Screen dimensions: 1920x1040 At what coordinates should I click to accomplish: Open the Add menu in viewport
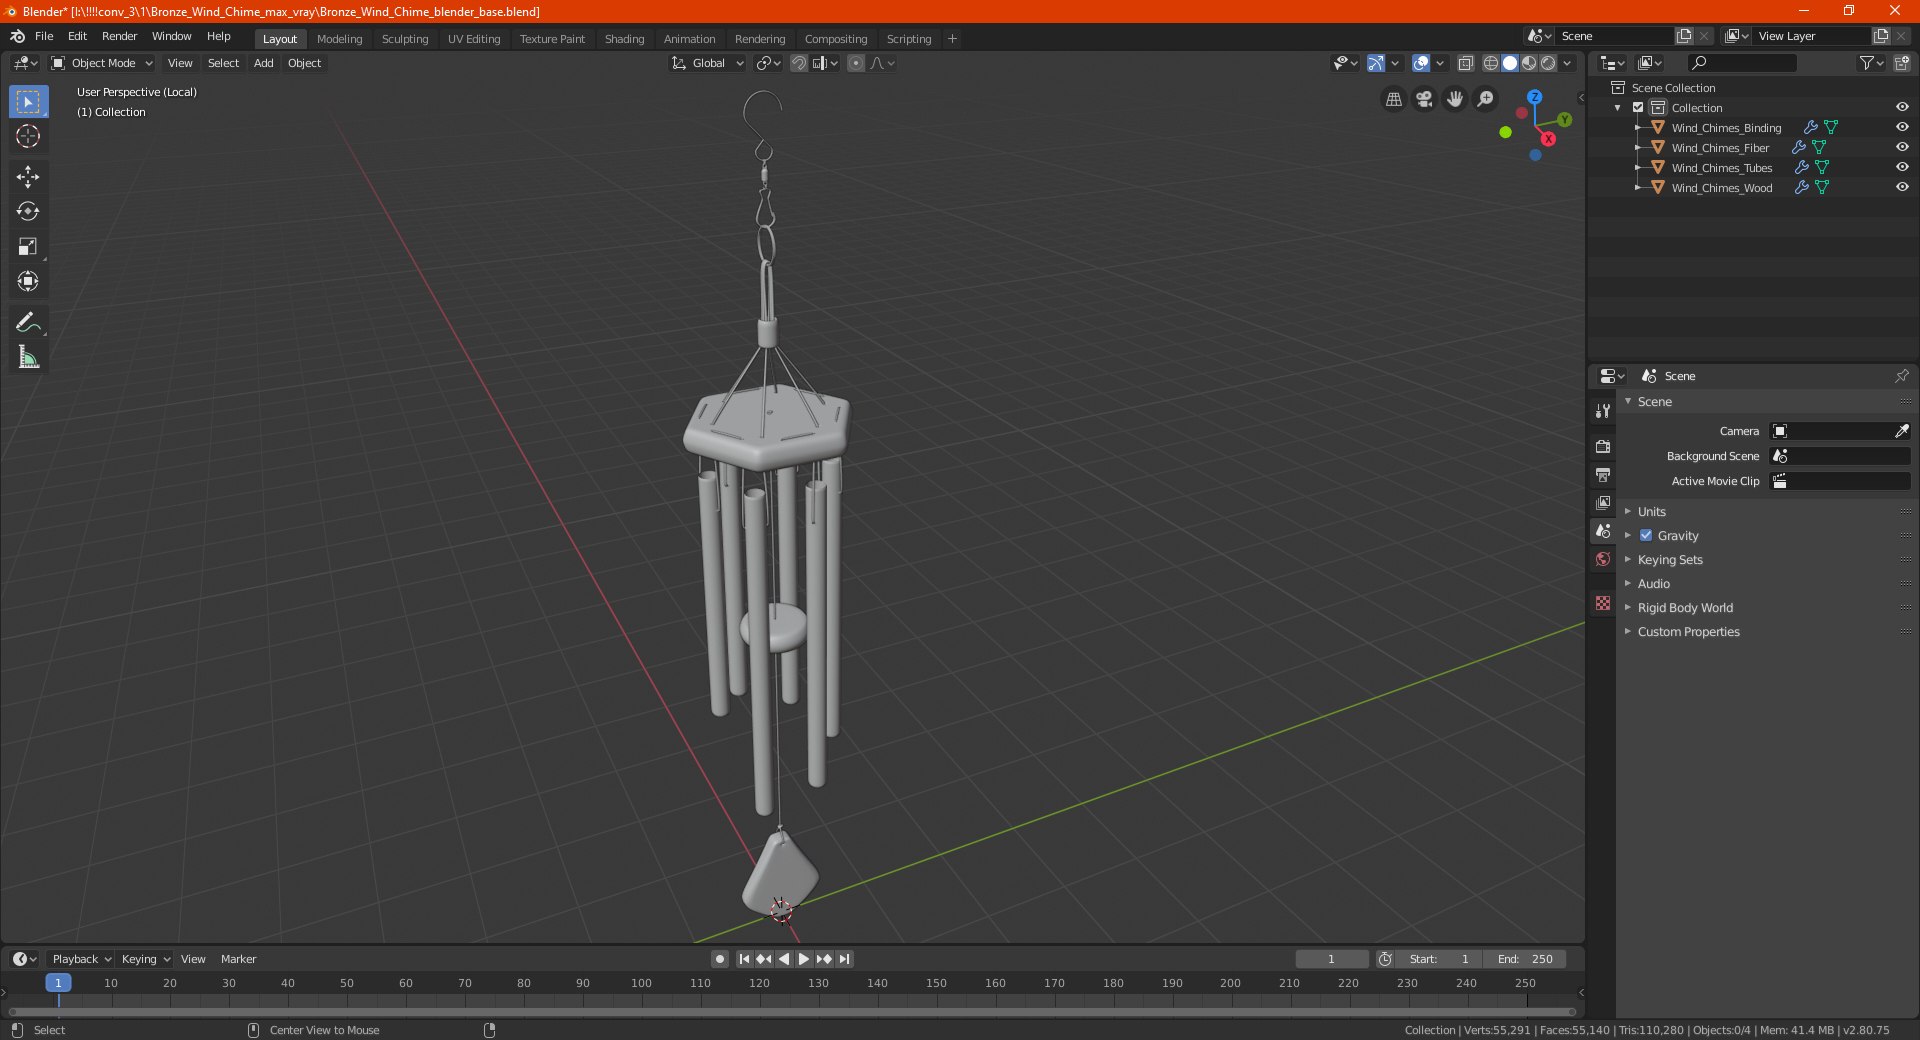(x=263, y=63)
